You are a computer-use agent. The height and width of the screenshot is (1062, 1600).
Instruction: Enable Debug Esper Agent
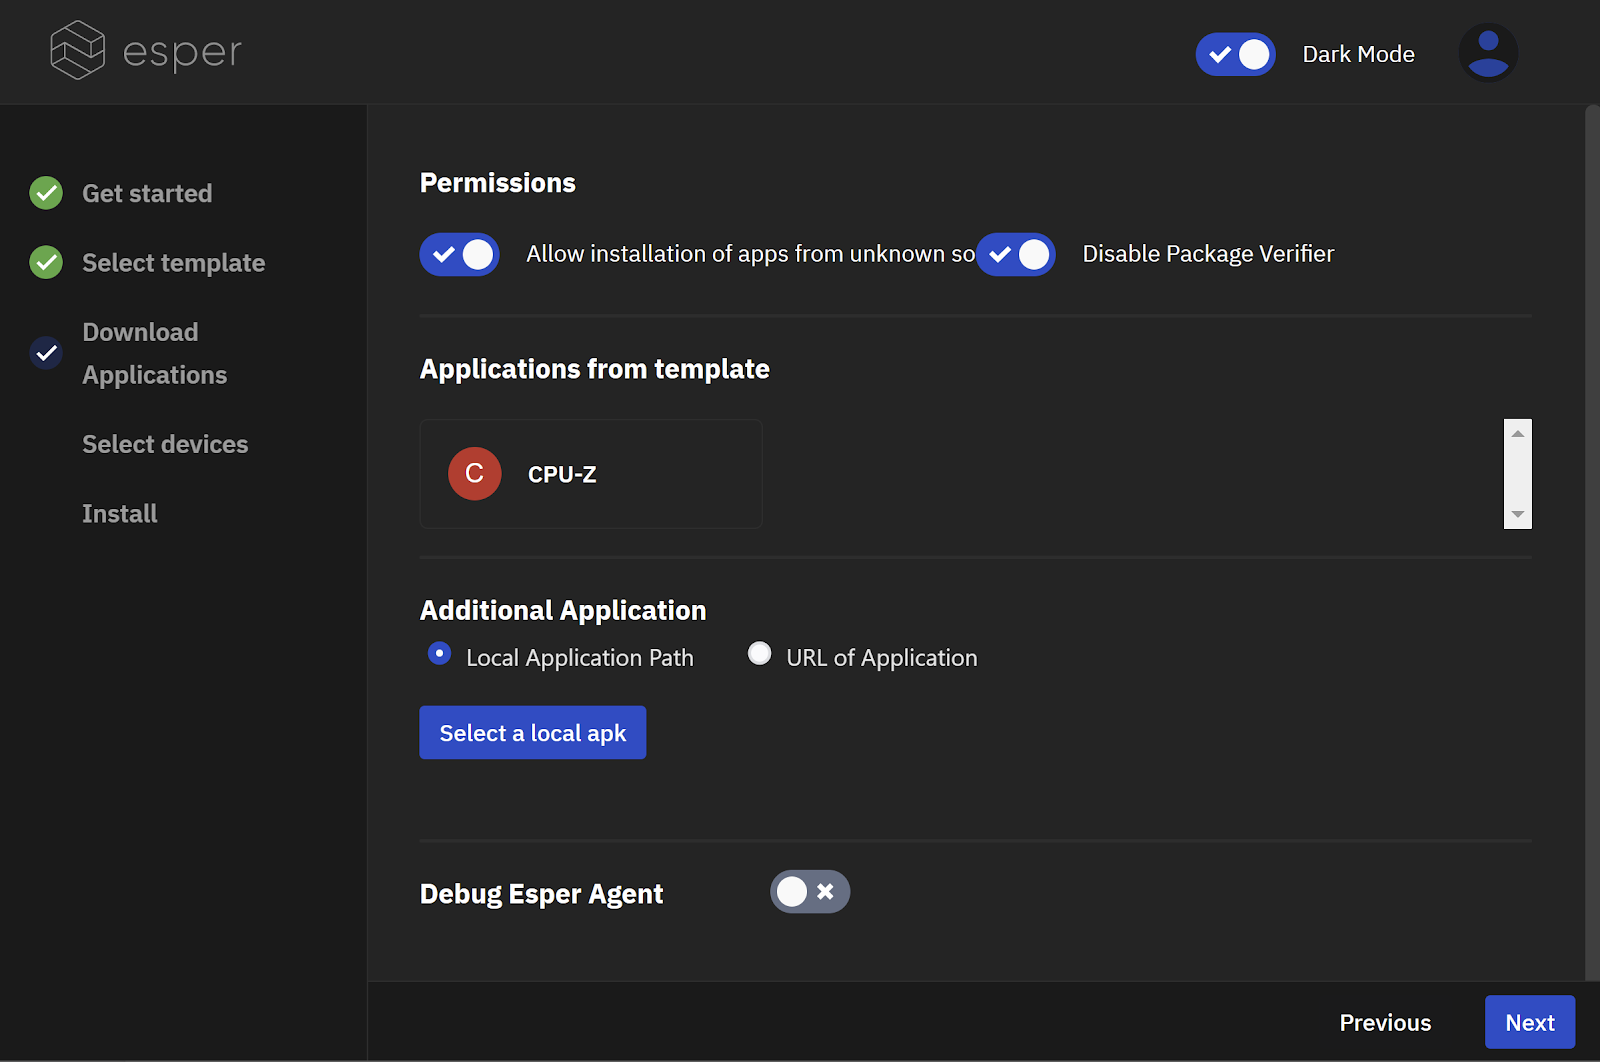(810, 891)
